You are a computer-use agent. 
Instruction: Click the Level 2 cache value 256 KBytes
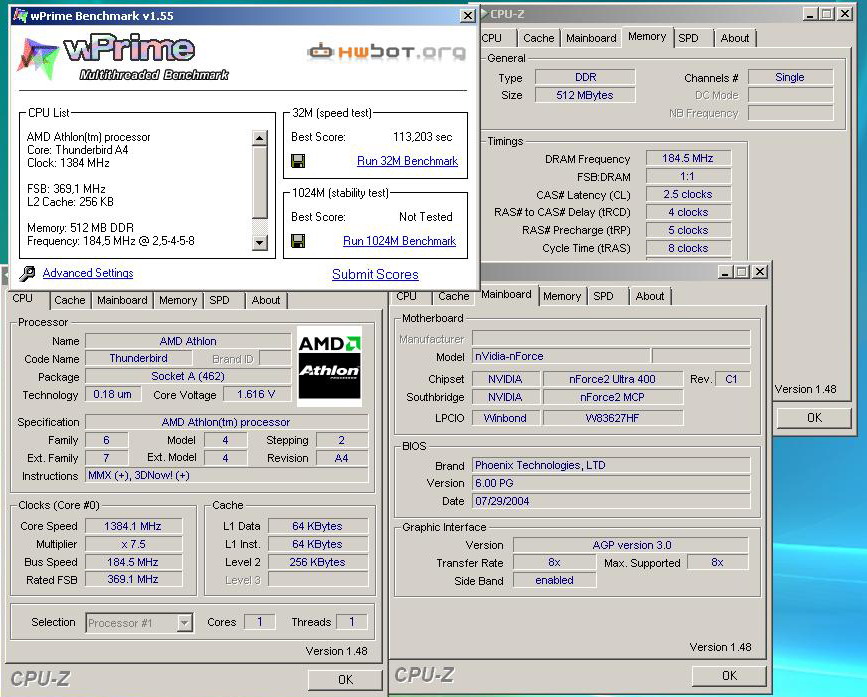[x=317, y=562]
